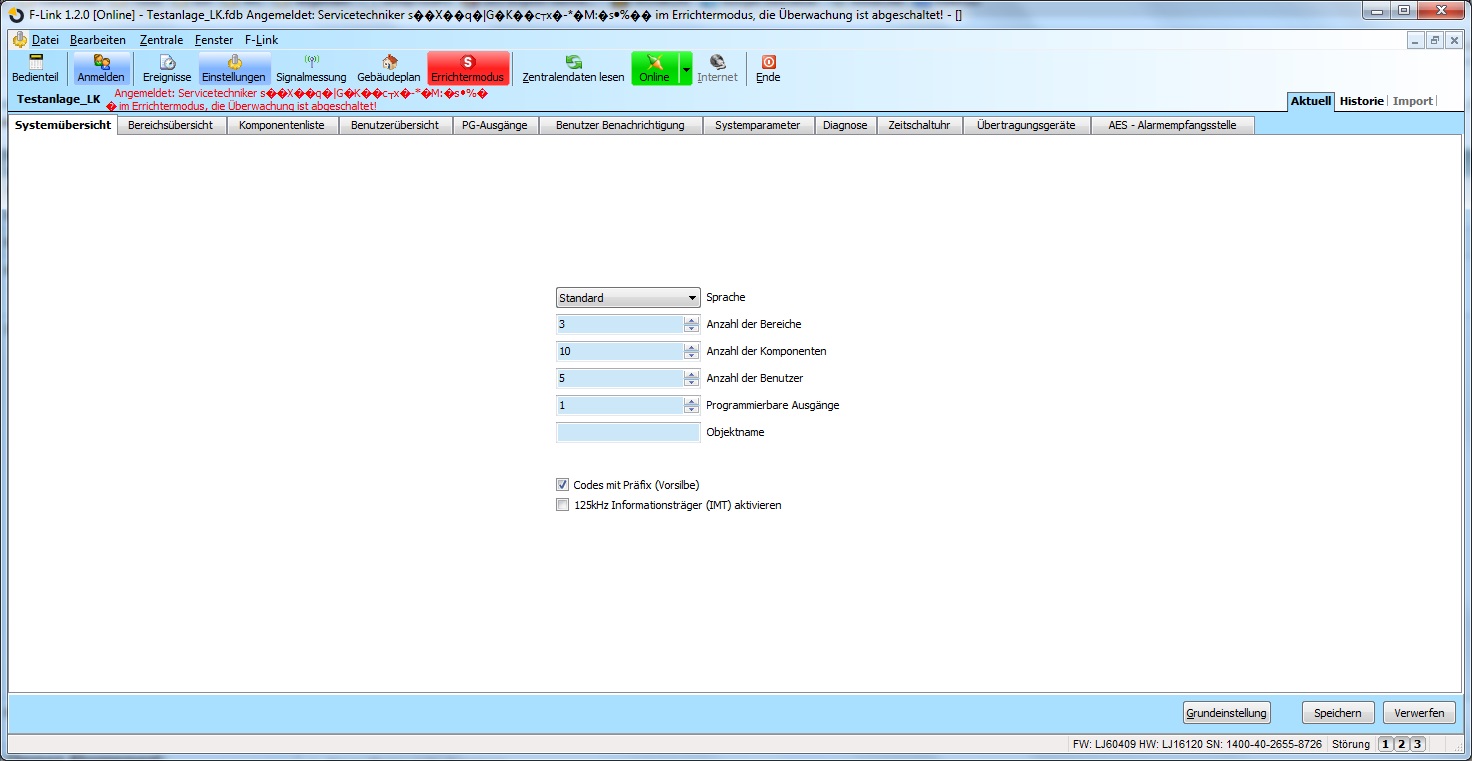
Task: Switch to the Historie view tab
Action: [x=1361, y=101]
